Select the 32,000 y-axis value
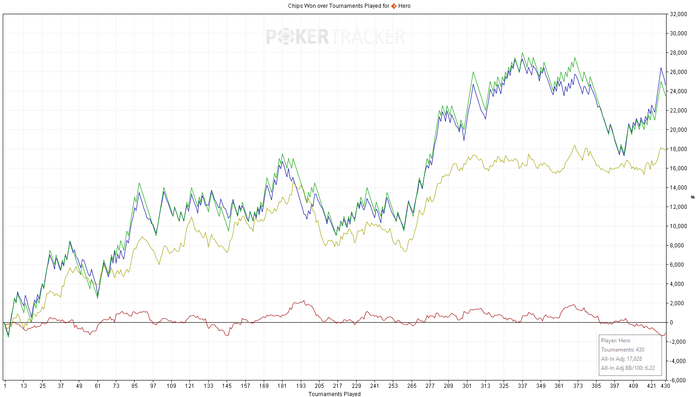Image resolution: width=700 pixels, height=397 pixels. [x=678, y=14]
